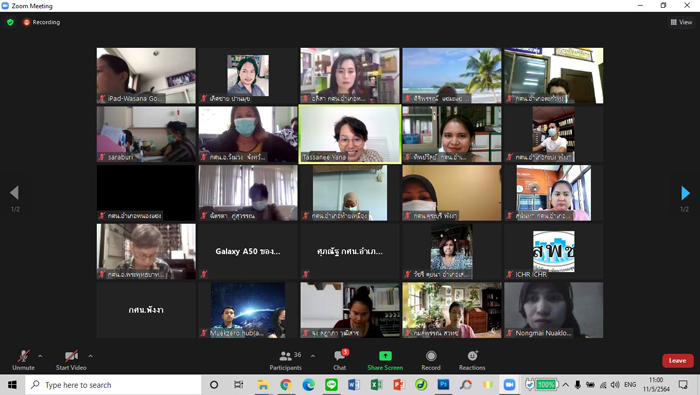Open network status tray icon
The width and height of the screenshot is (700, 395).
point(604,385)
